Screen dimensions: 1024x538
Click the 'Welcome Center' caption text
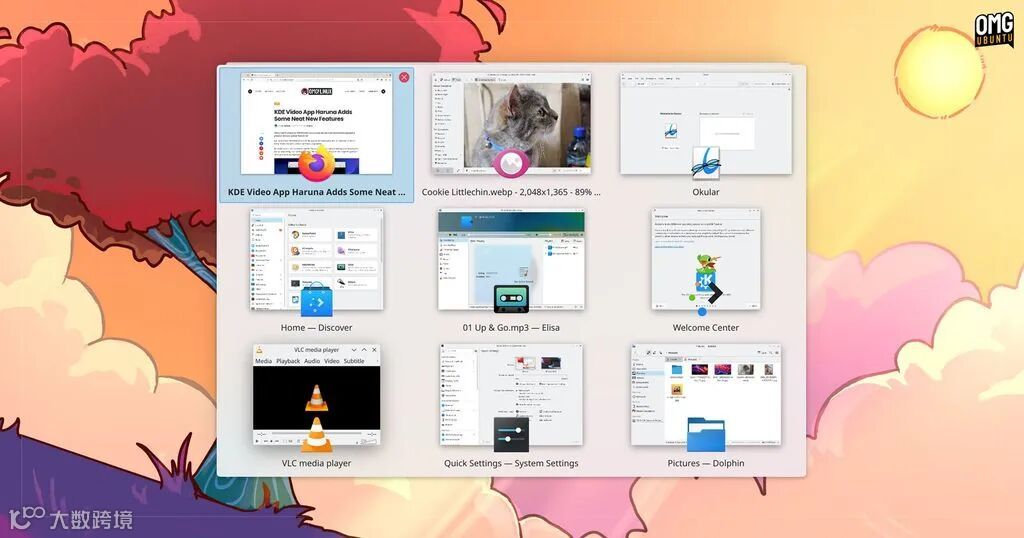pyautogui.click(x=706, y=328)
